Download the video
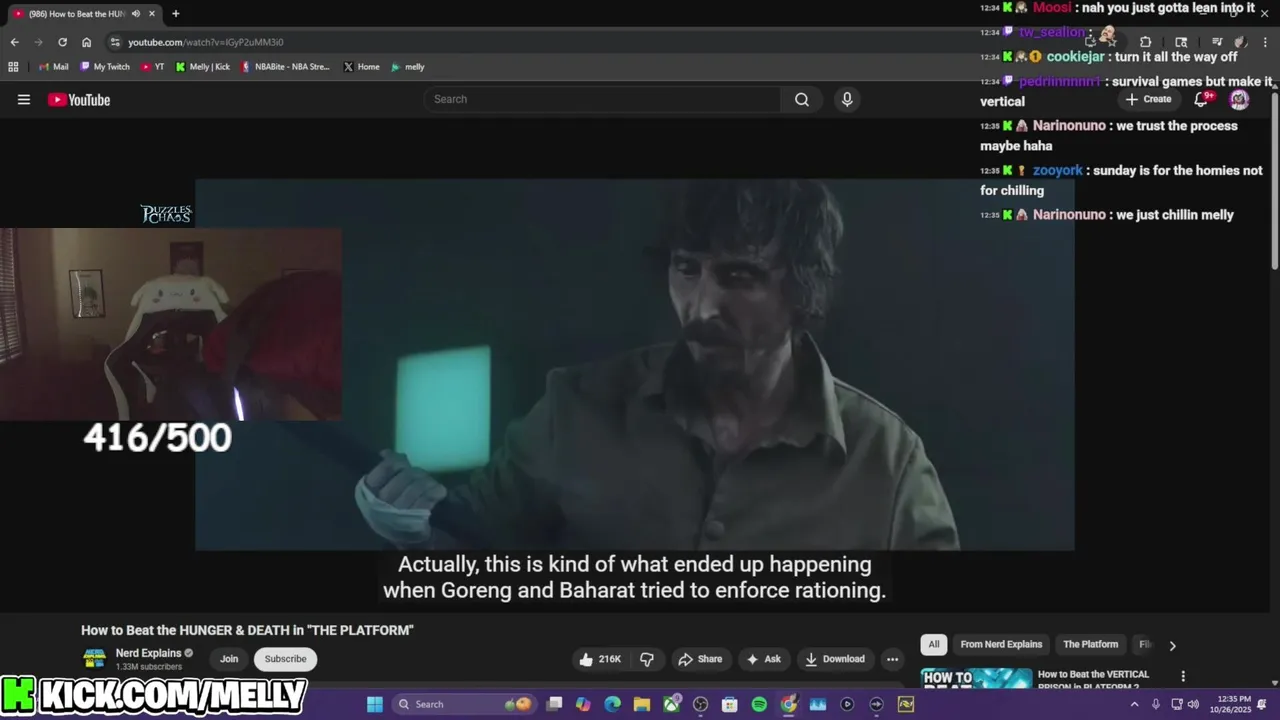Viewport: 1280px width, 720px height. point(835,659)
